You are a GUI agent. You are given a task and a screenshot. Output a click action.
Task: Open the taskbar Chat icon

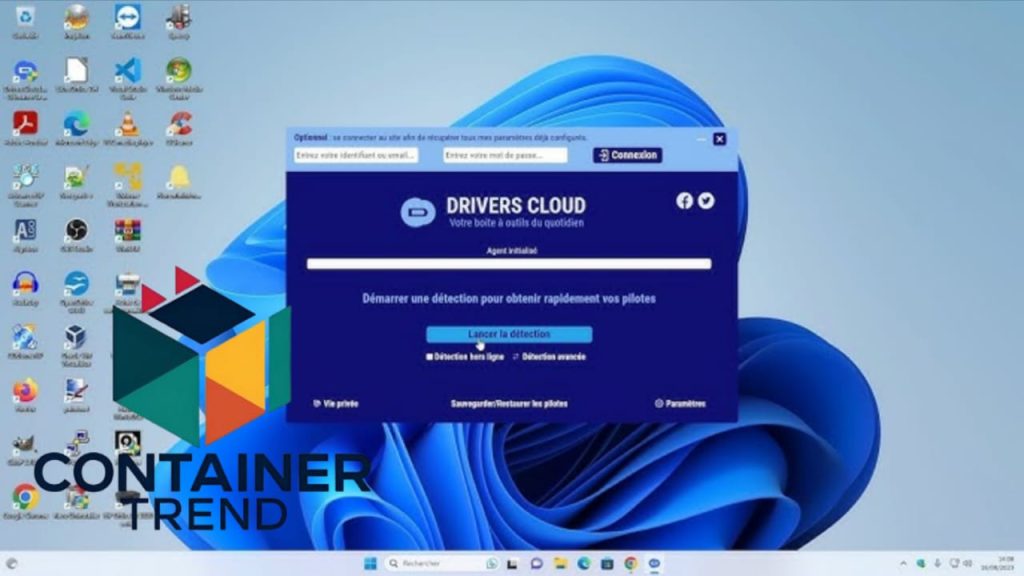[x=537, y=564]
